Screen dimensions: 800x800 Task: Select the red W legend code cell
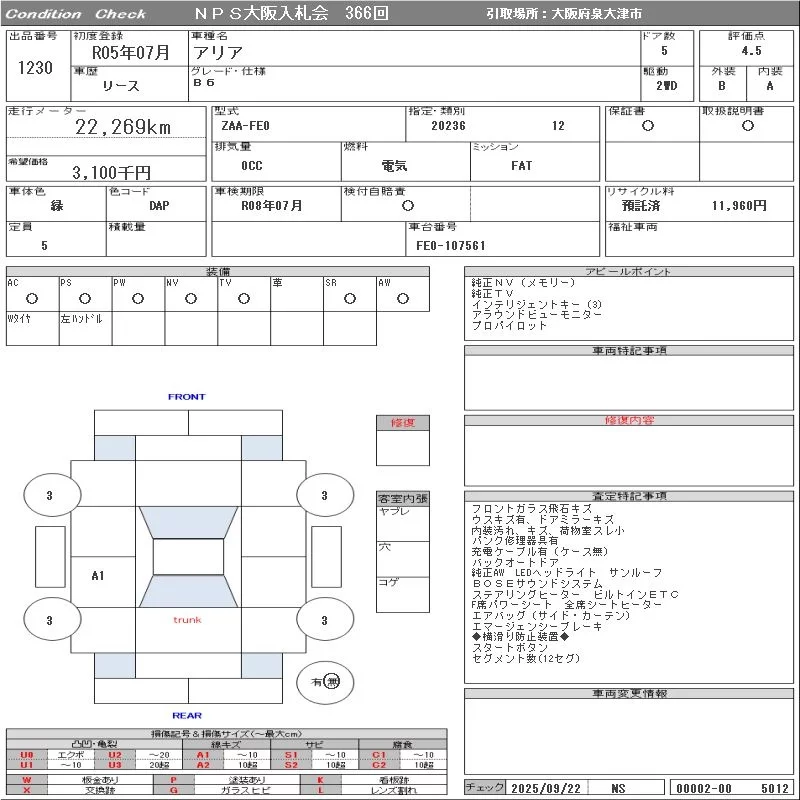coord(27,779)
